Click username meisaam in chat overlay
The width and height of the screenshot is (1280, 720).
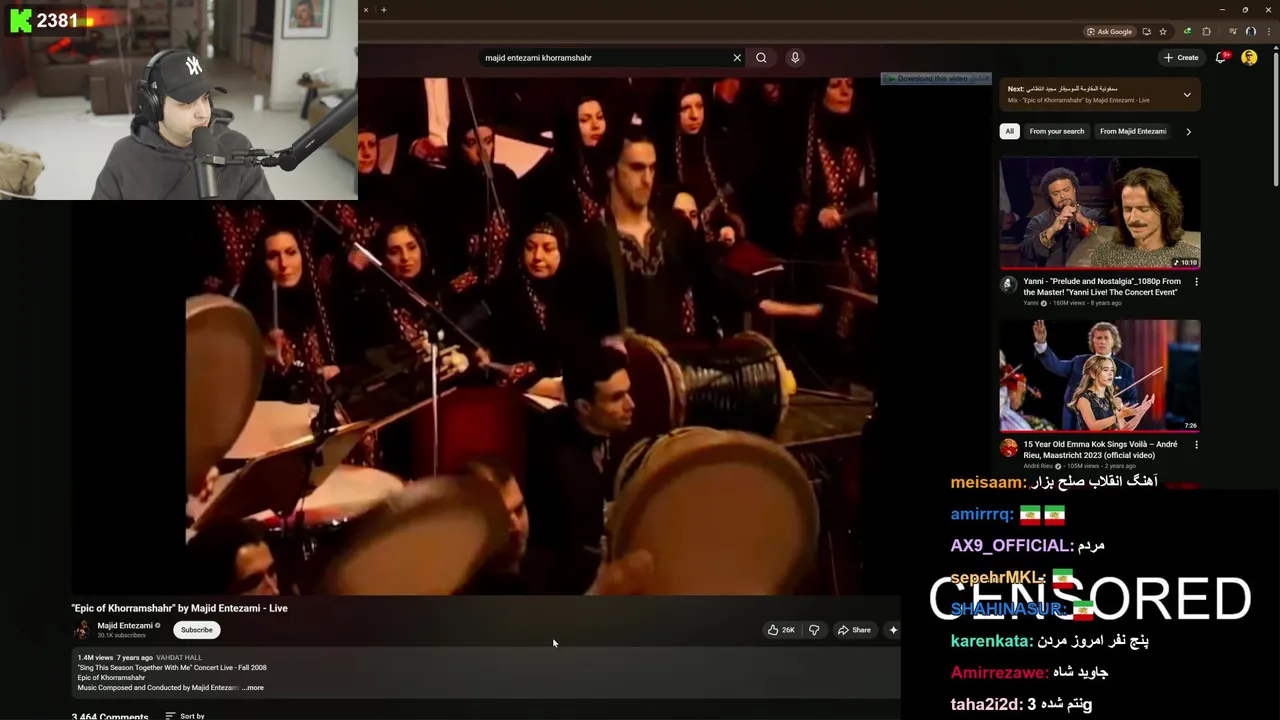coord(988,482)
